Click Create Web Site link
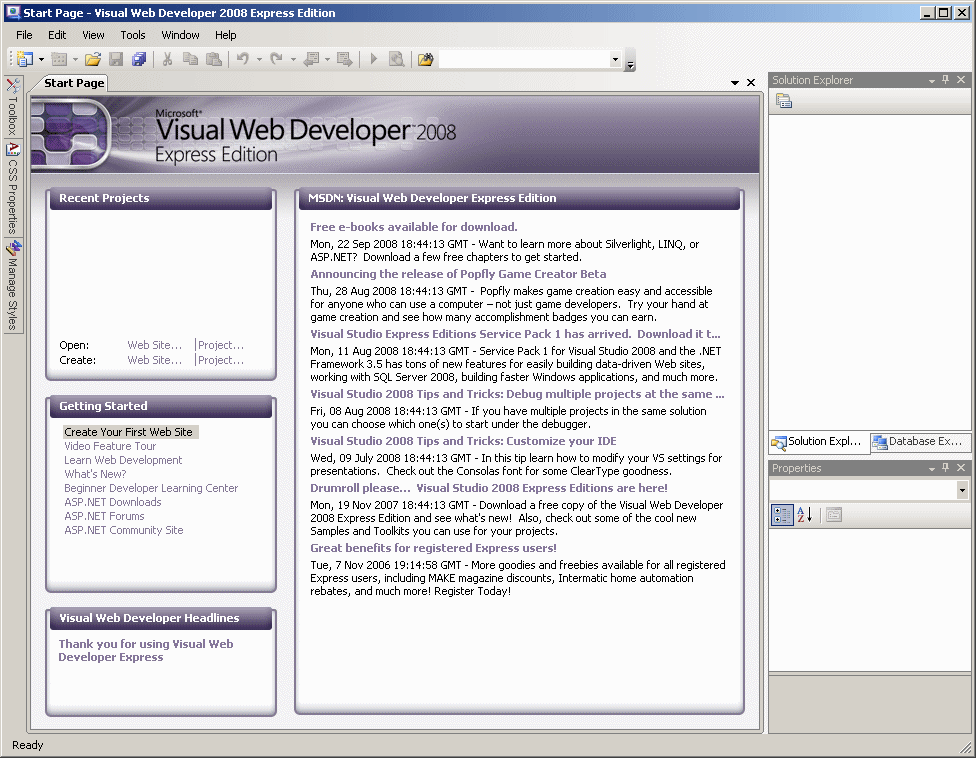This screenshot has height=758, width=976. click(x=154, y=360)
